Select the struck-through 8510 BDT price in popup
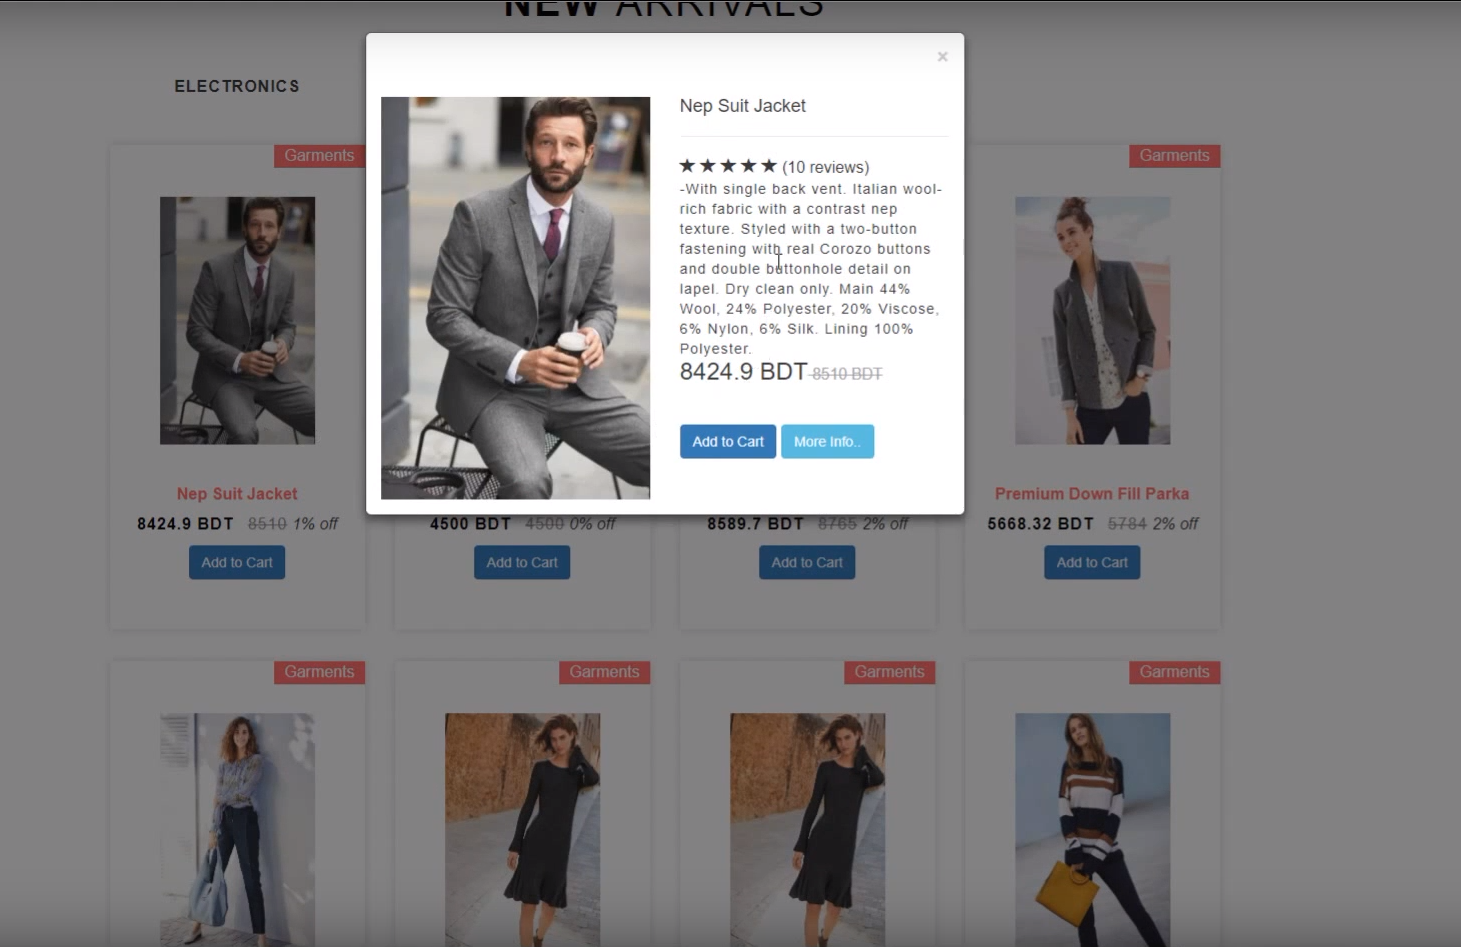Viewport: 1461px width, 947px height. tap(847, 374)
